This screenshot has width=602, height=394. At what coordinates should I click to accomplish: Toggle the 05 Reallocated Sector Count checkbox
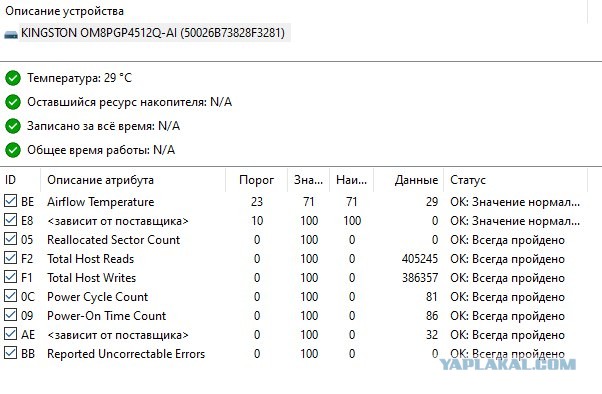[x=10, y=239]
